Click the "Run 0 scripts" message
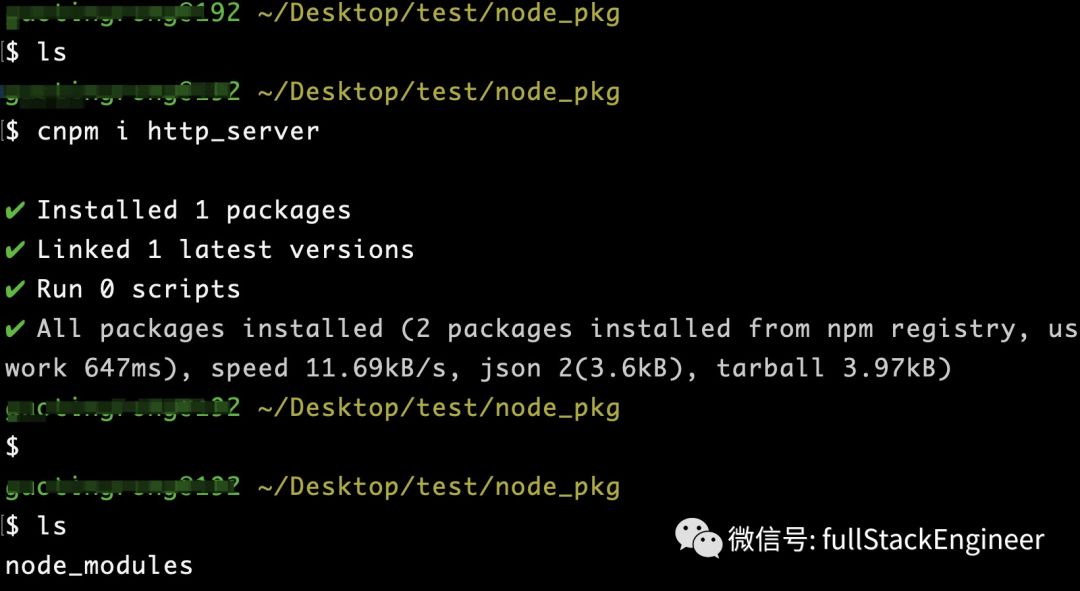 click(138, 290)
